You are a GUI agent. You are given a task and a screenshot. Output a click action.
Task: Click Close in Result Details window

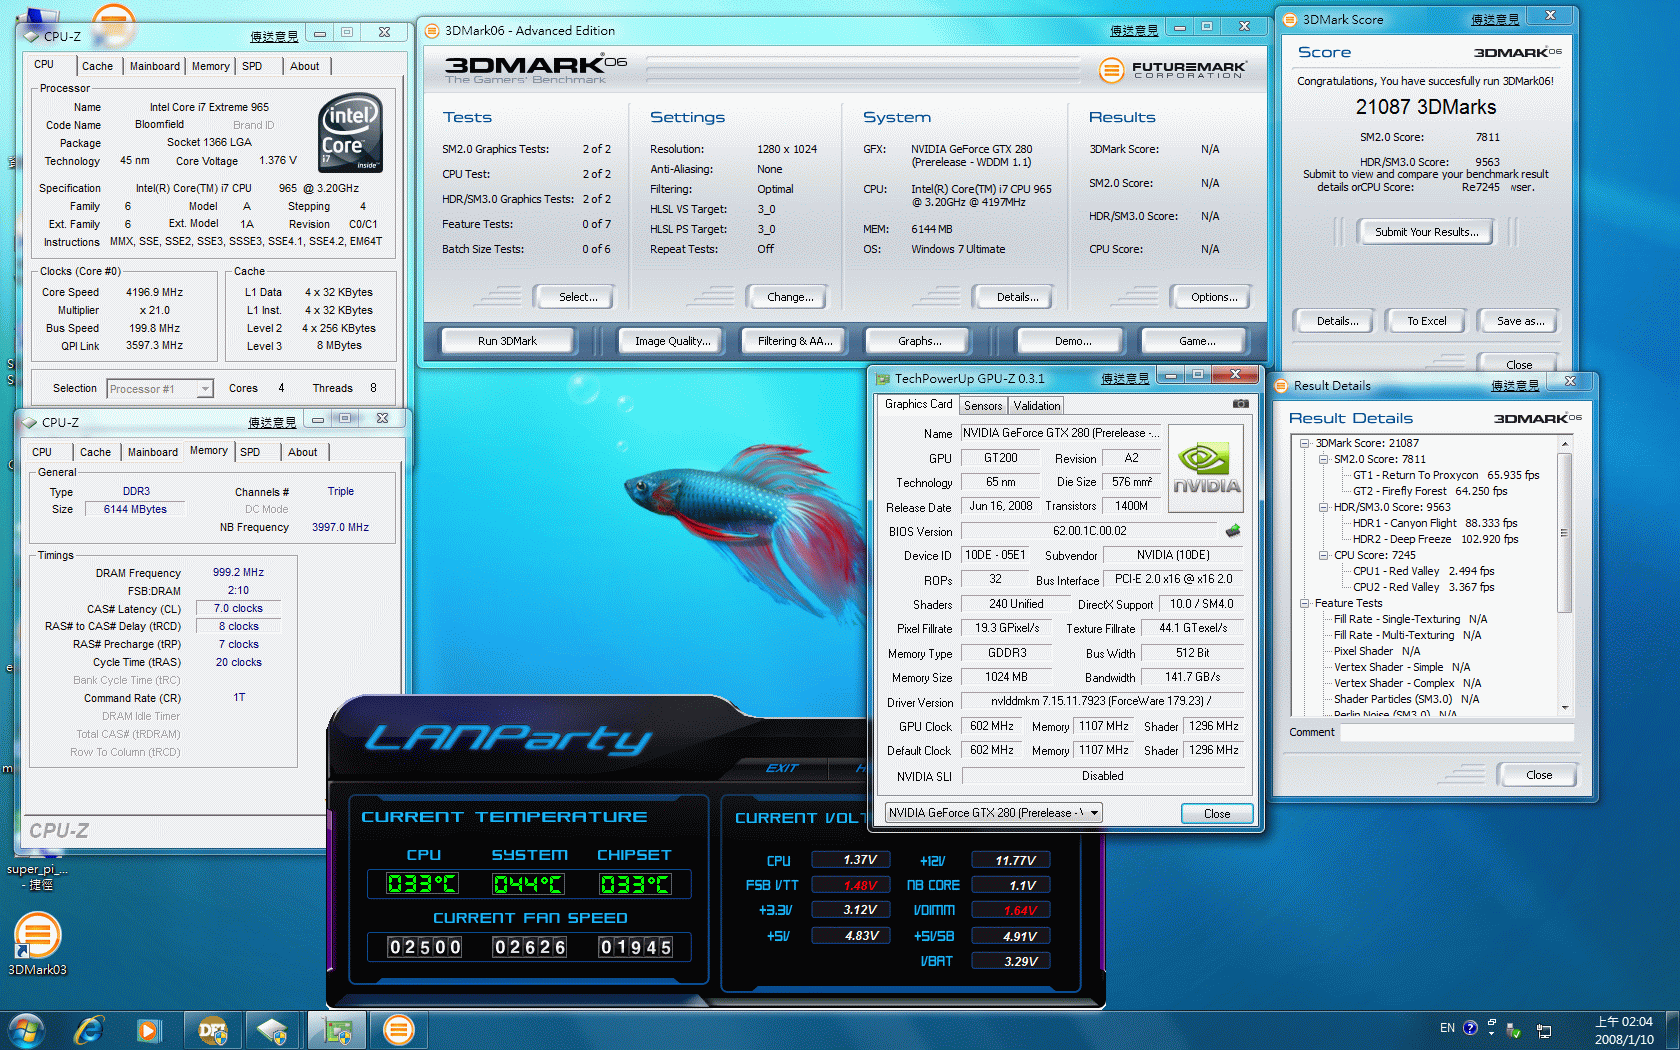(1539, 775)
